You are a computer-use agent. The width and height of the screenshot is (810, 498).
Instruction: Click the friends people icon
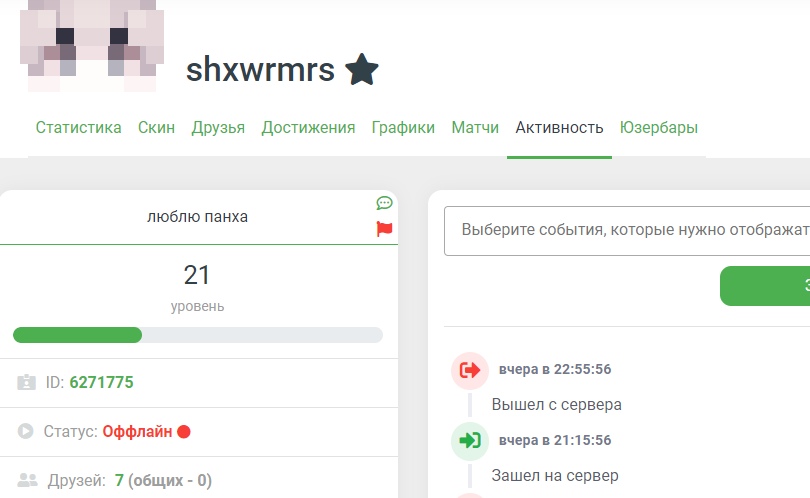pos(27,481)
